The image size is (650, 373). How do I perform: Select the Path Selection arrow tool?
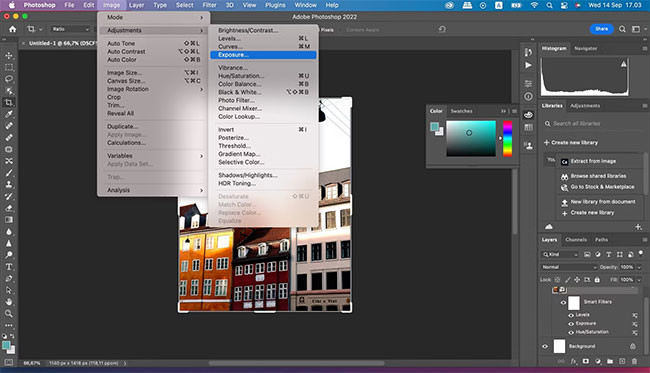tap(9, 290)
